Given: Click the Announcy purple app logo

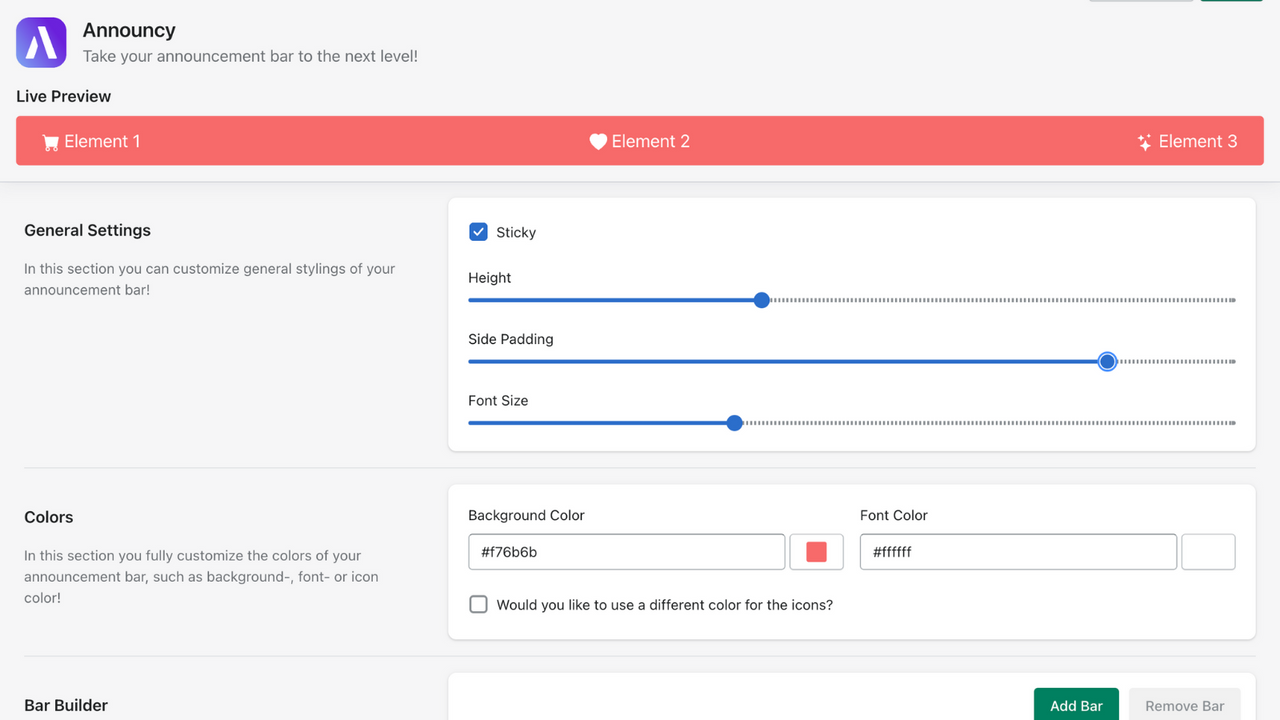Looking at the screenshot, I should pos(41,43).
